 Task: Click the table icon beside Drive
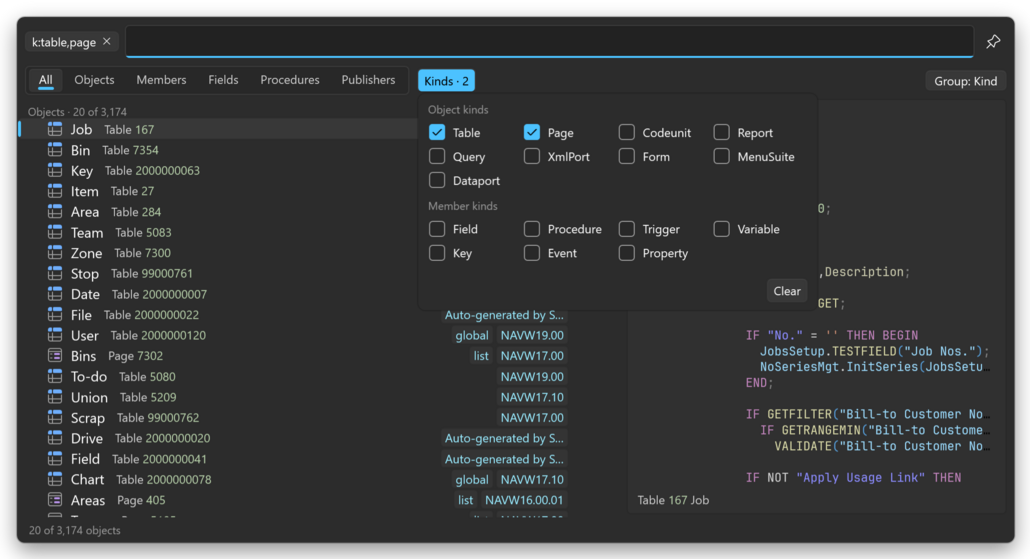pyautogui.click(x=55, y=438)
